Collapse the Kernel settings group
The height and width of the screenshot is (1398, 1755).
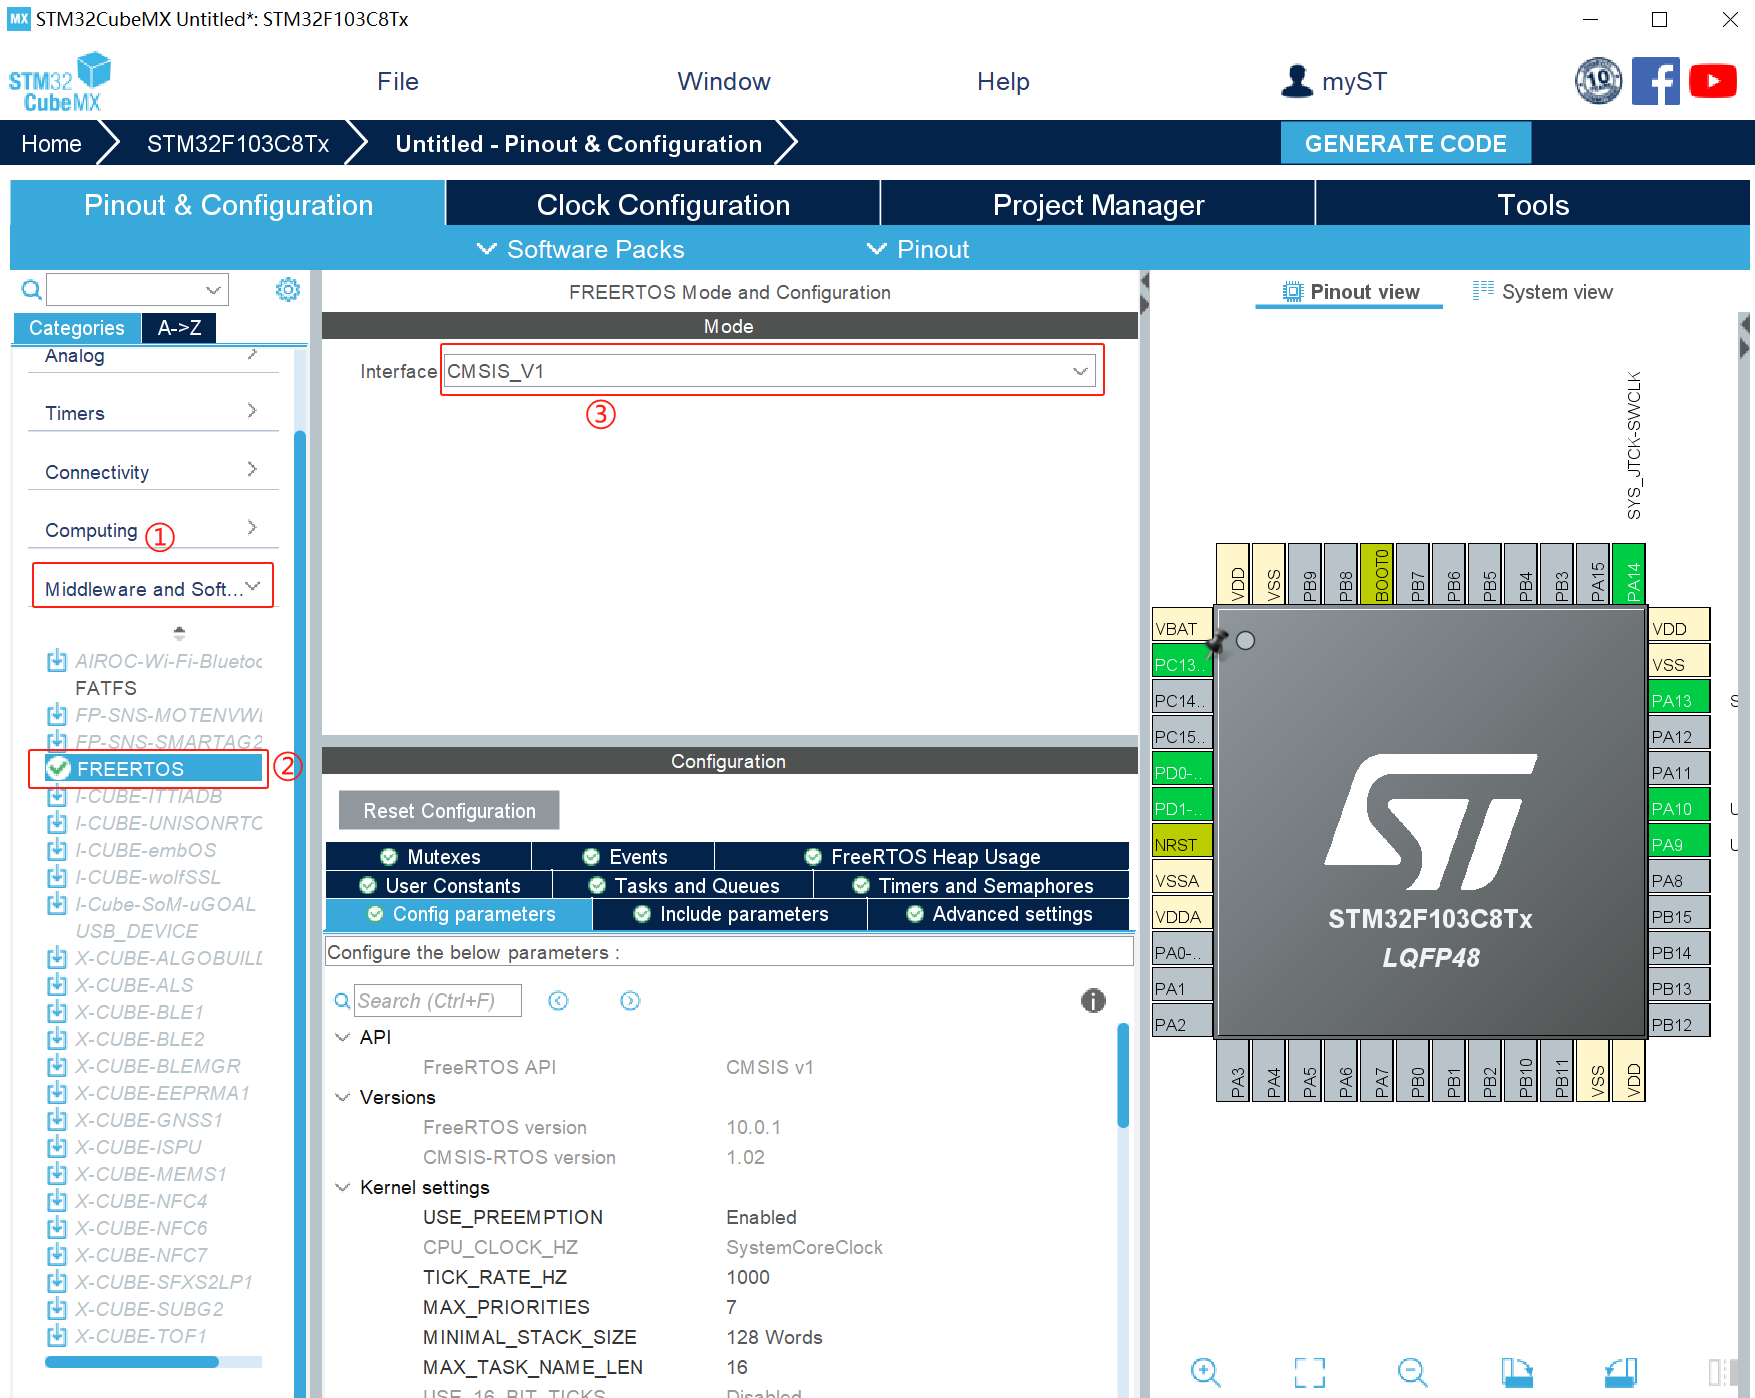click(342, 1187)
